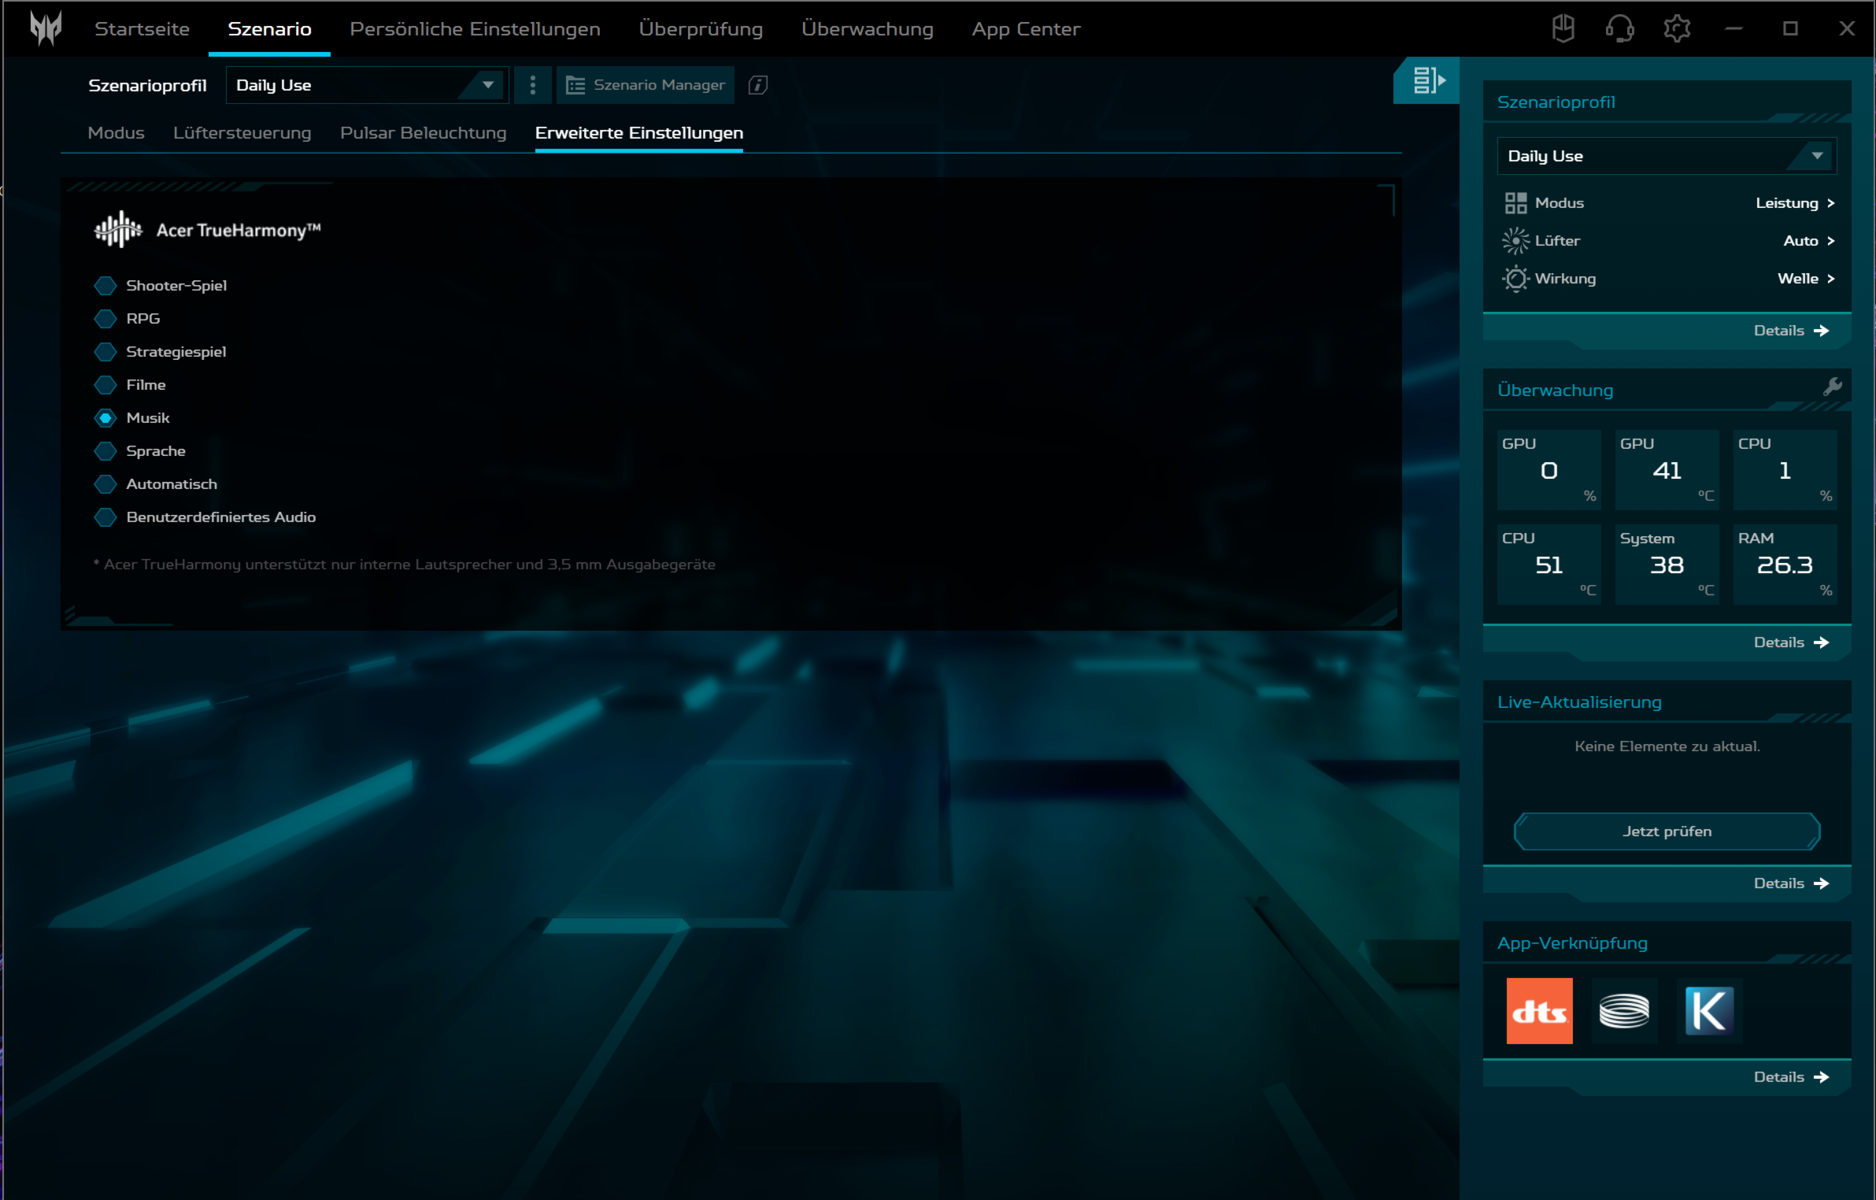
Task: Open the scenario info icon
Action: tap(758, 85)
